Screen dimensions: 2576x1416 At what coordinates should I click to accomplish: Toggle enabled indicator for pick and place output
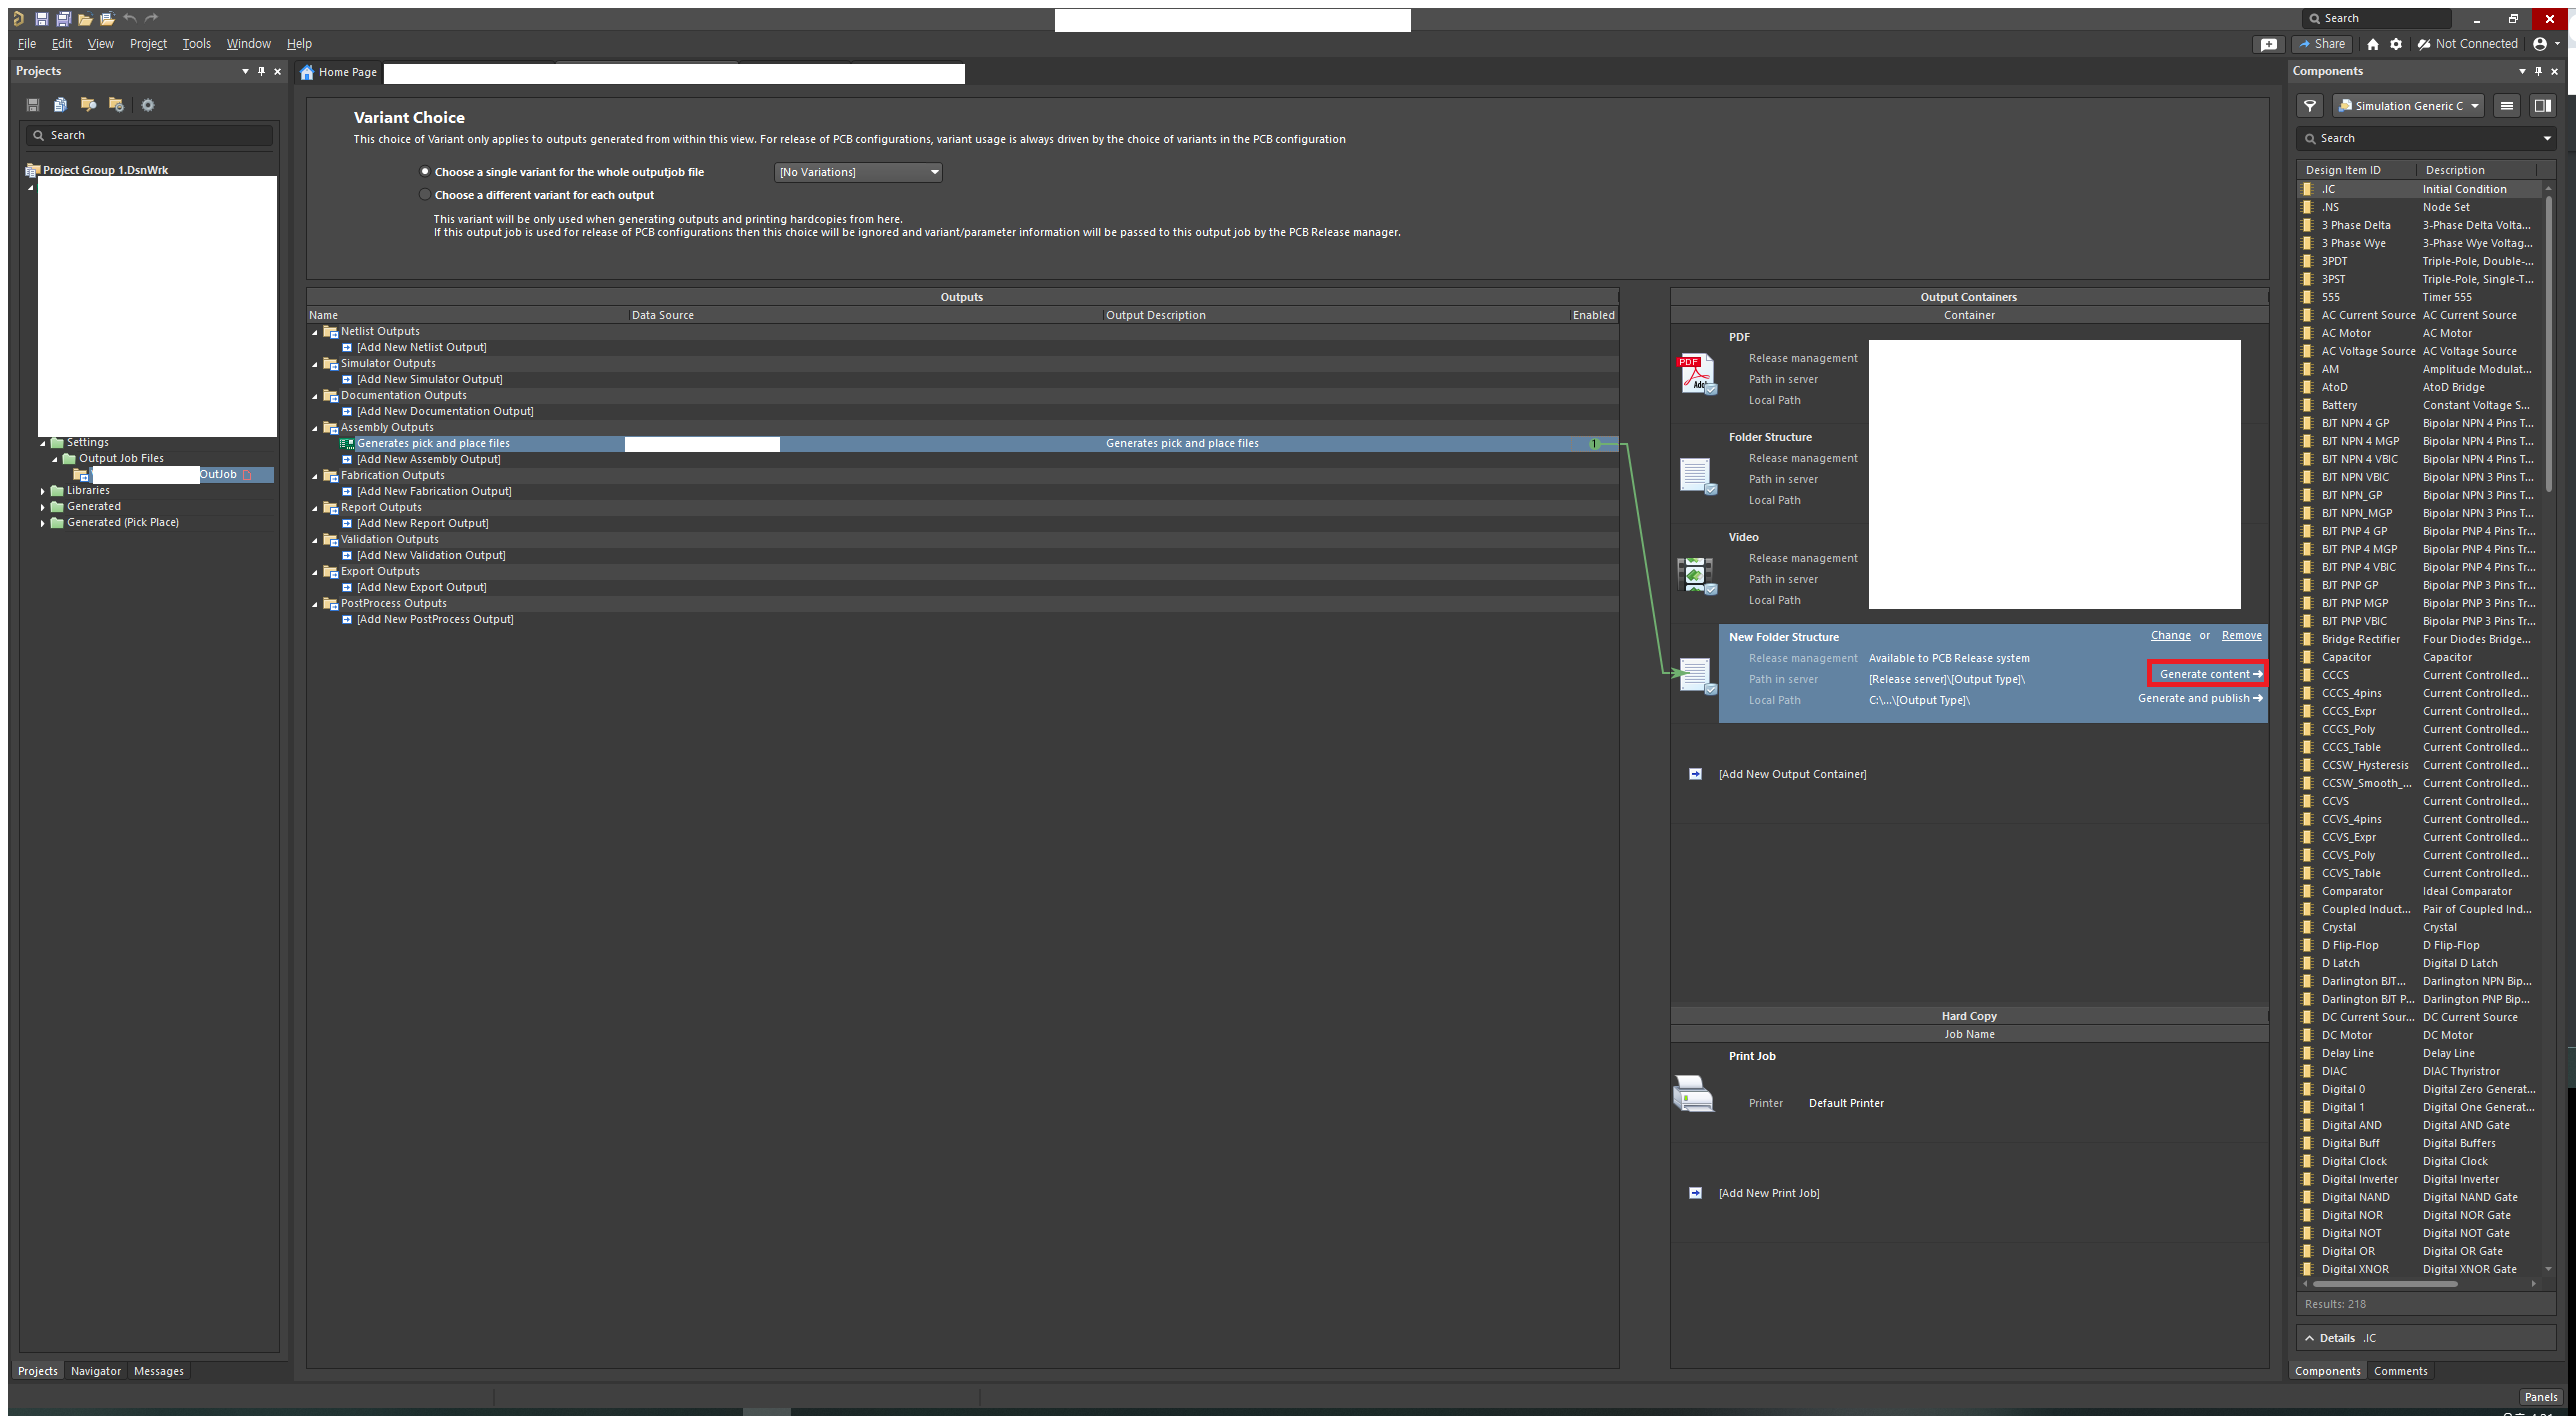pyautogui.click(x=1594, y=443)
